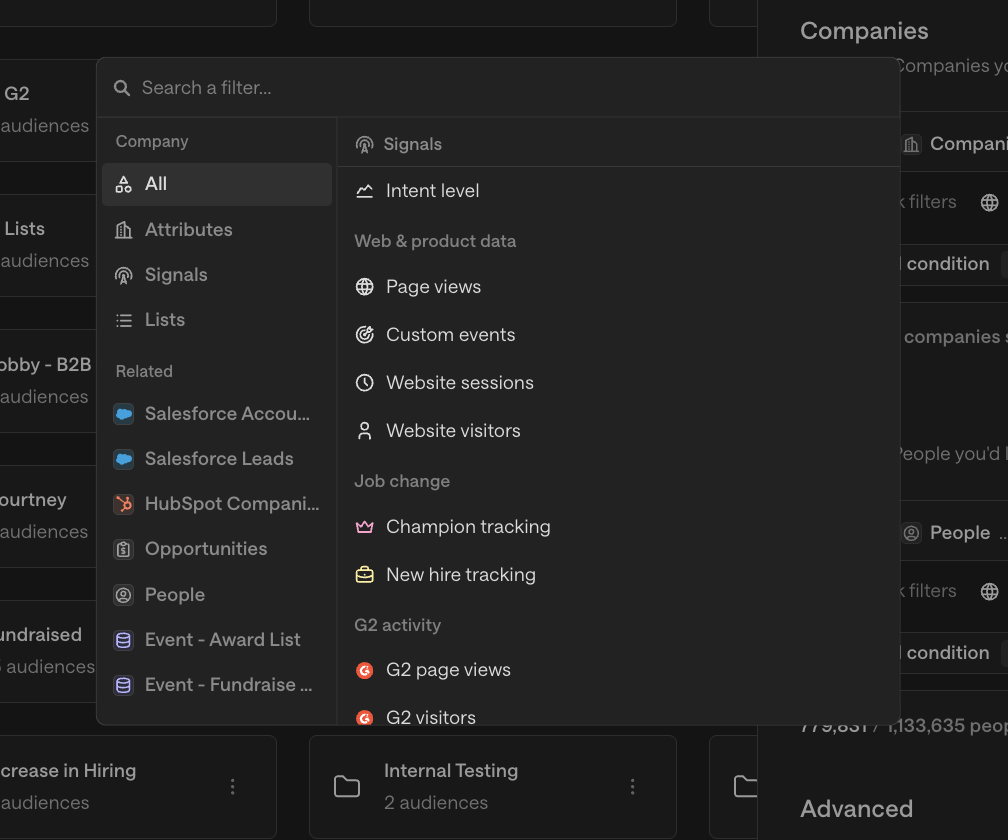This screenshot has width=1008, height=840.
Task: Choose Champion tracking filter
Action: (x=618, y=527)
